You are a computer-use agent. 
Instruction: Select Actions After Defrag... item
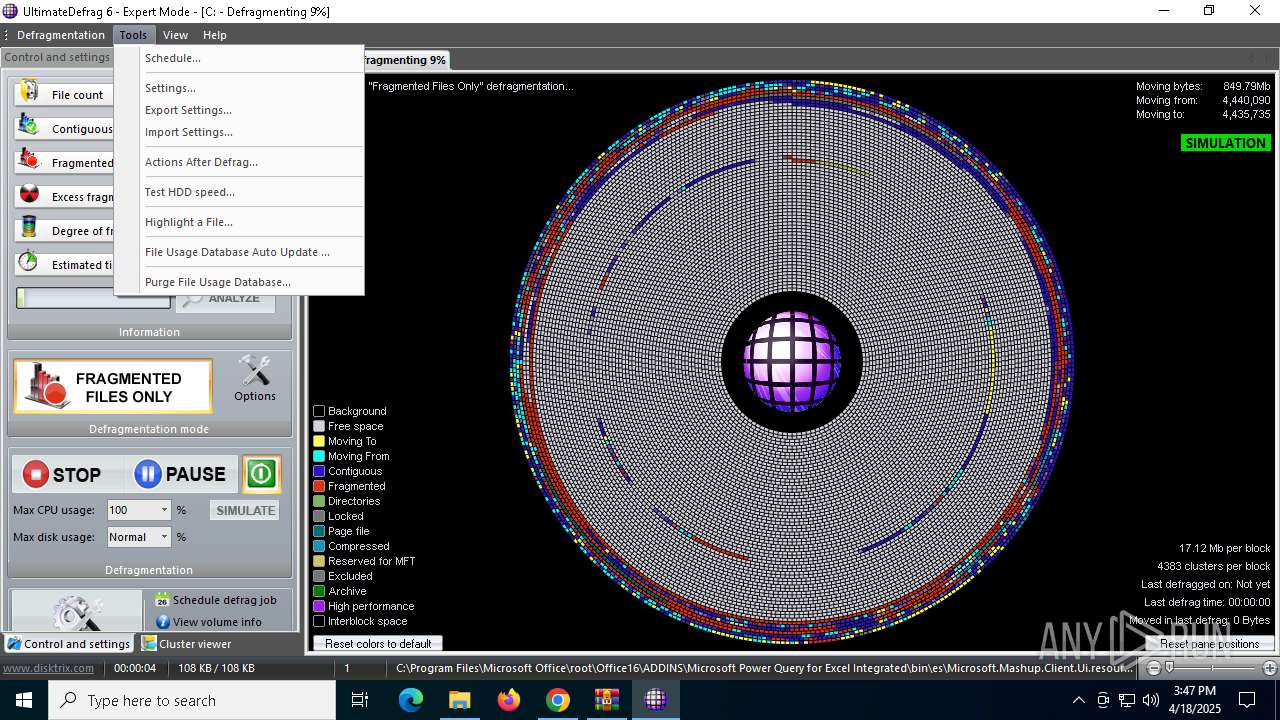pyautogui.click(x=238, y=162)
